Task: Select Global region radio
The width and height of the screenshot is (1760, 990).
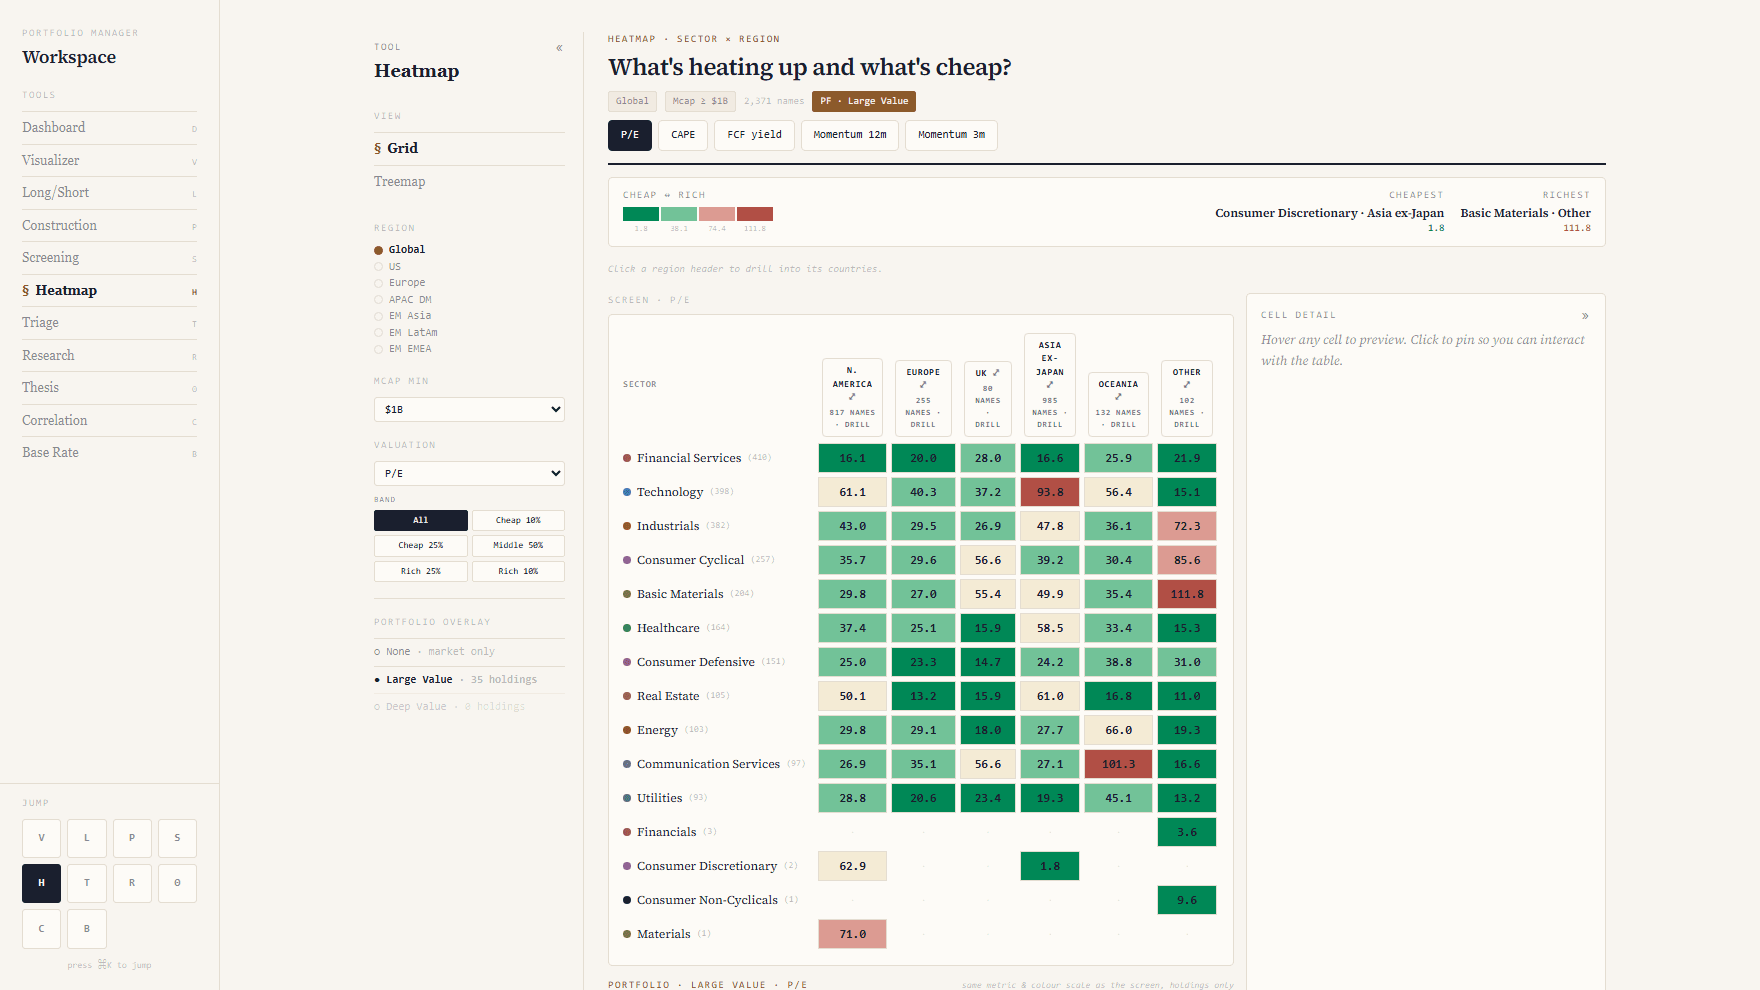Action: (379, 250)
